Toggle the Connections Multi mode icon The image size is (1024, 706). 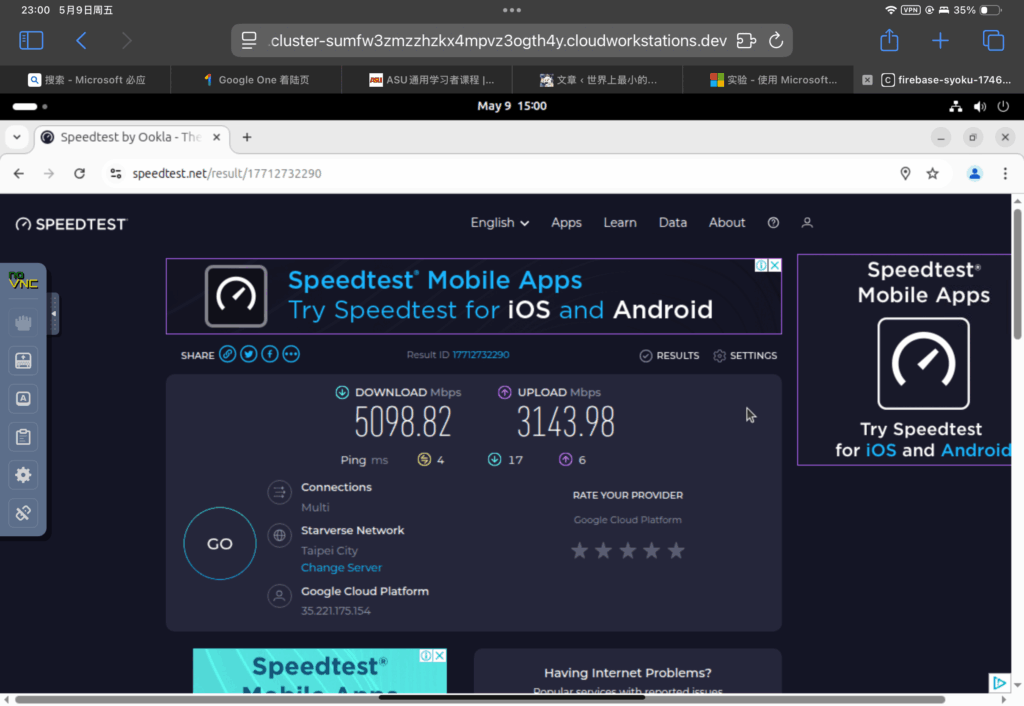pos(280,492)
